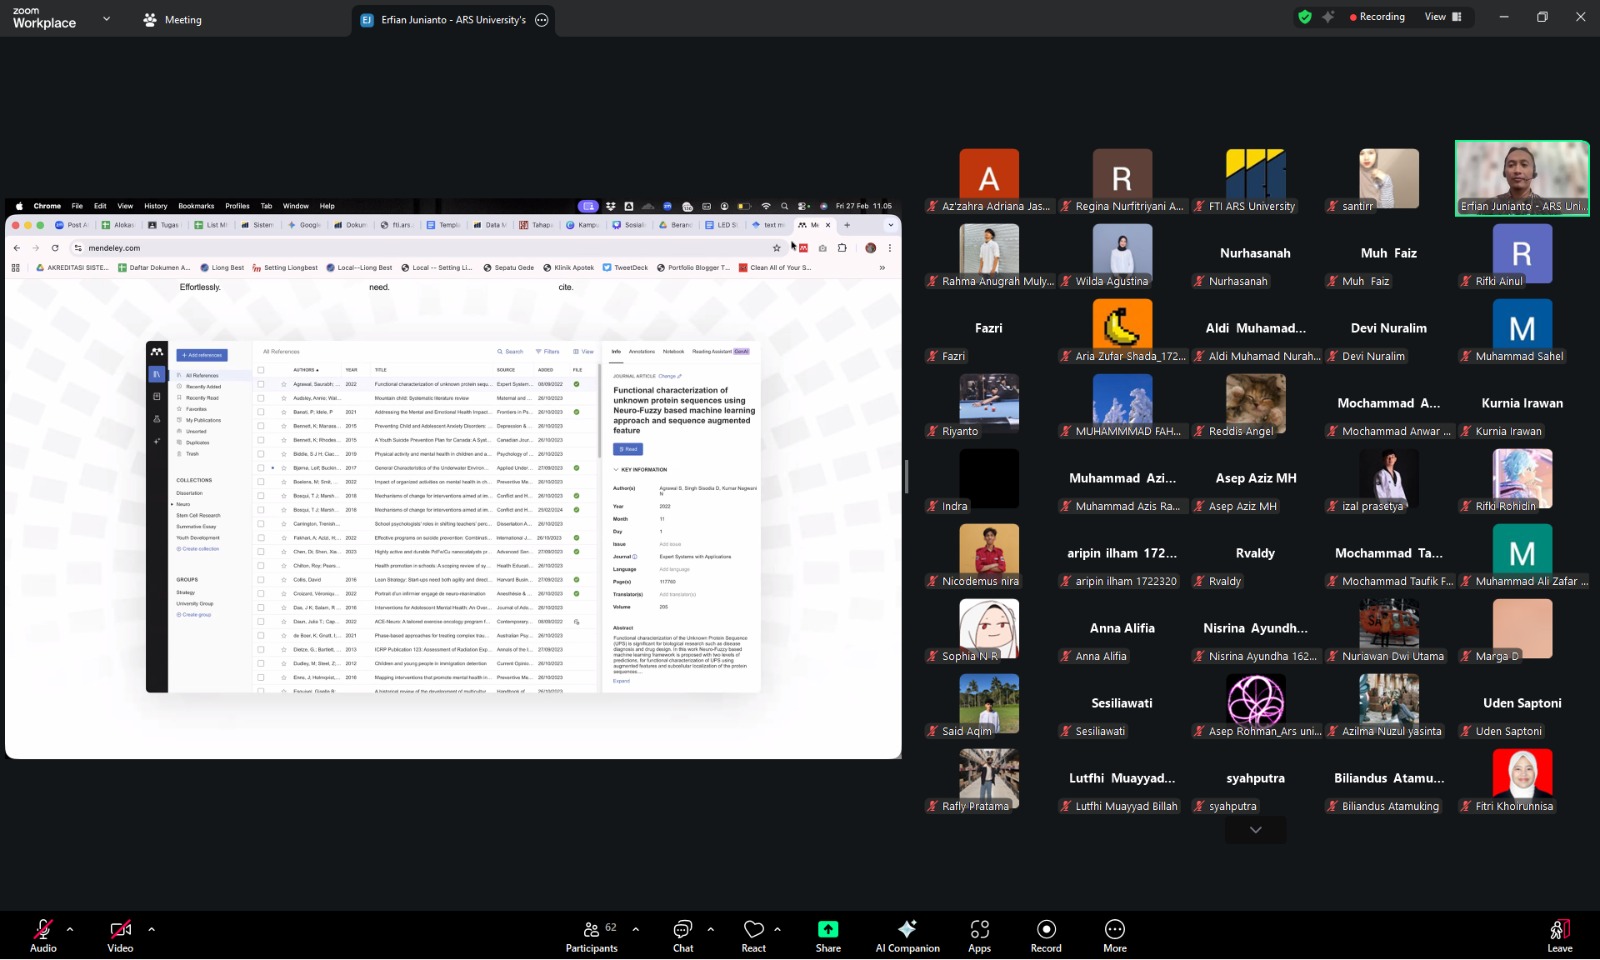Switch to the Meeting tab
This screenshot has height=960, width=1600.
coord(172,20)
